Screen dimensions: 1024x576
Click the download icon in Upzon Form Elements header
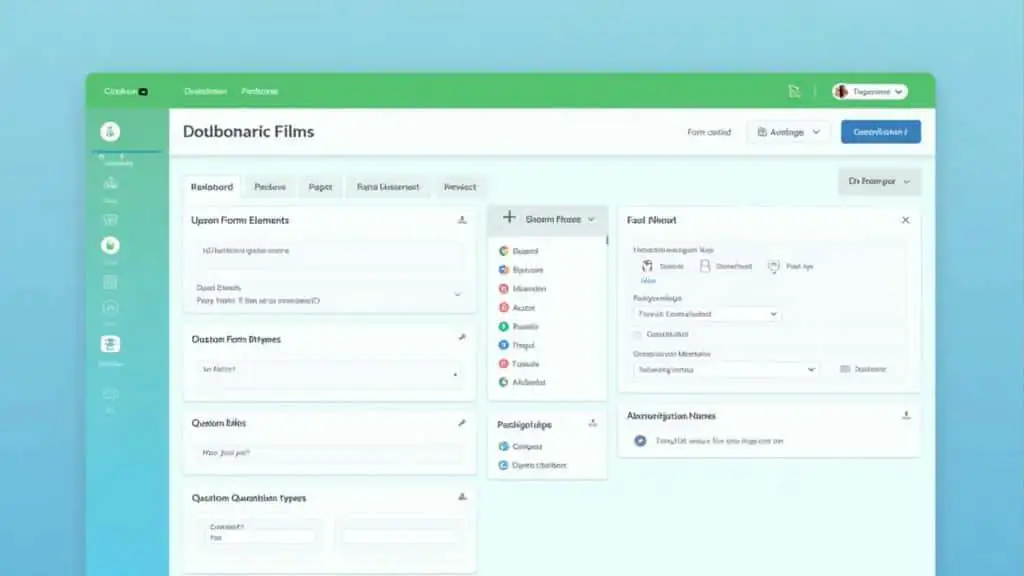pyautogui.click(x=461, y=220)
